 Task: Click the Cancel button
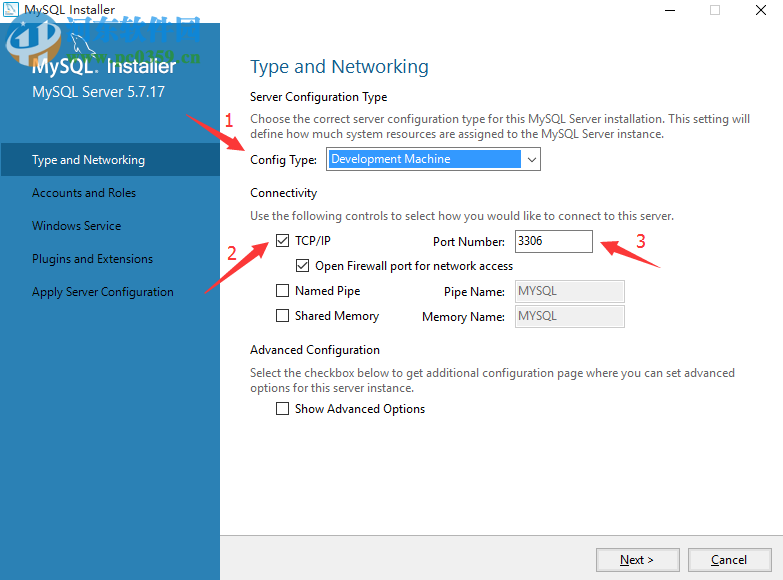tap(730, 560)
